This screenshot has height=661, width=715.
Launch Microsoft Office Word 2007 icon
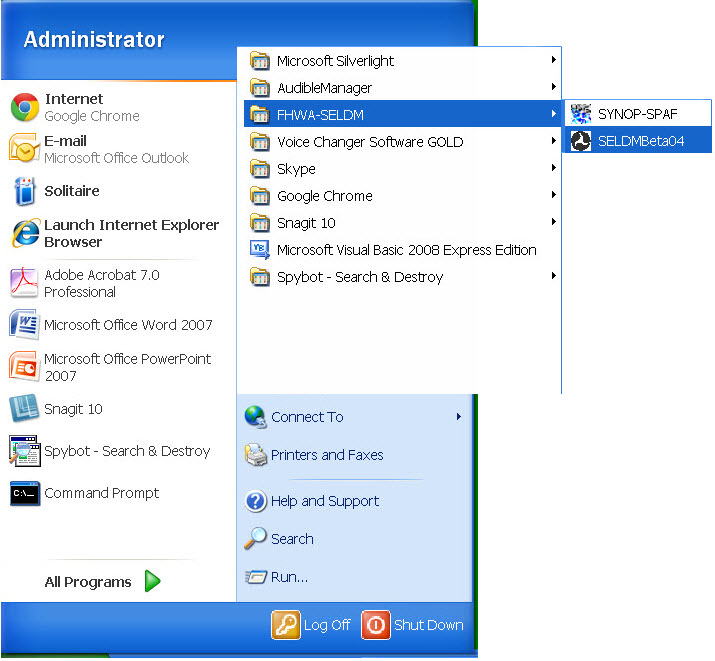(x=24, y=325)
